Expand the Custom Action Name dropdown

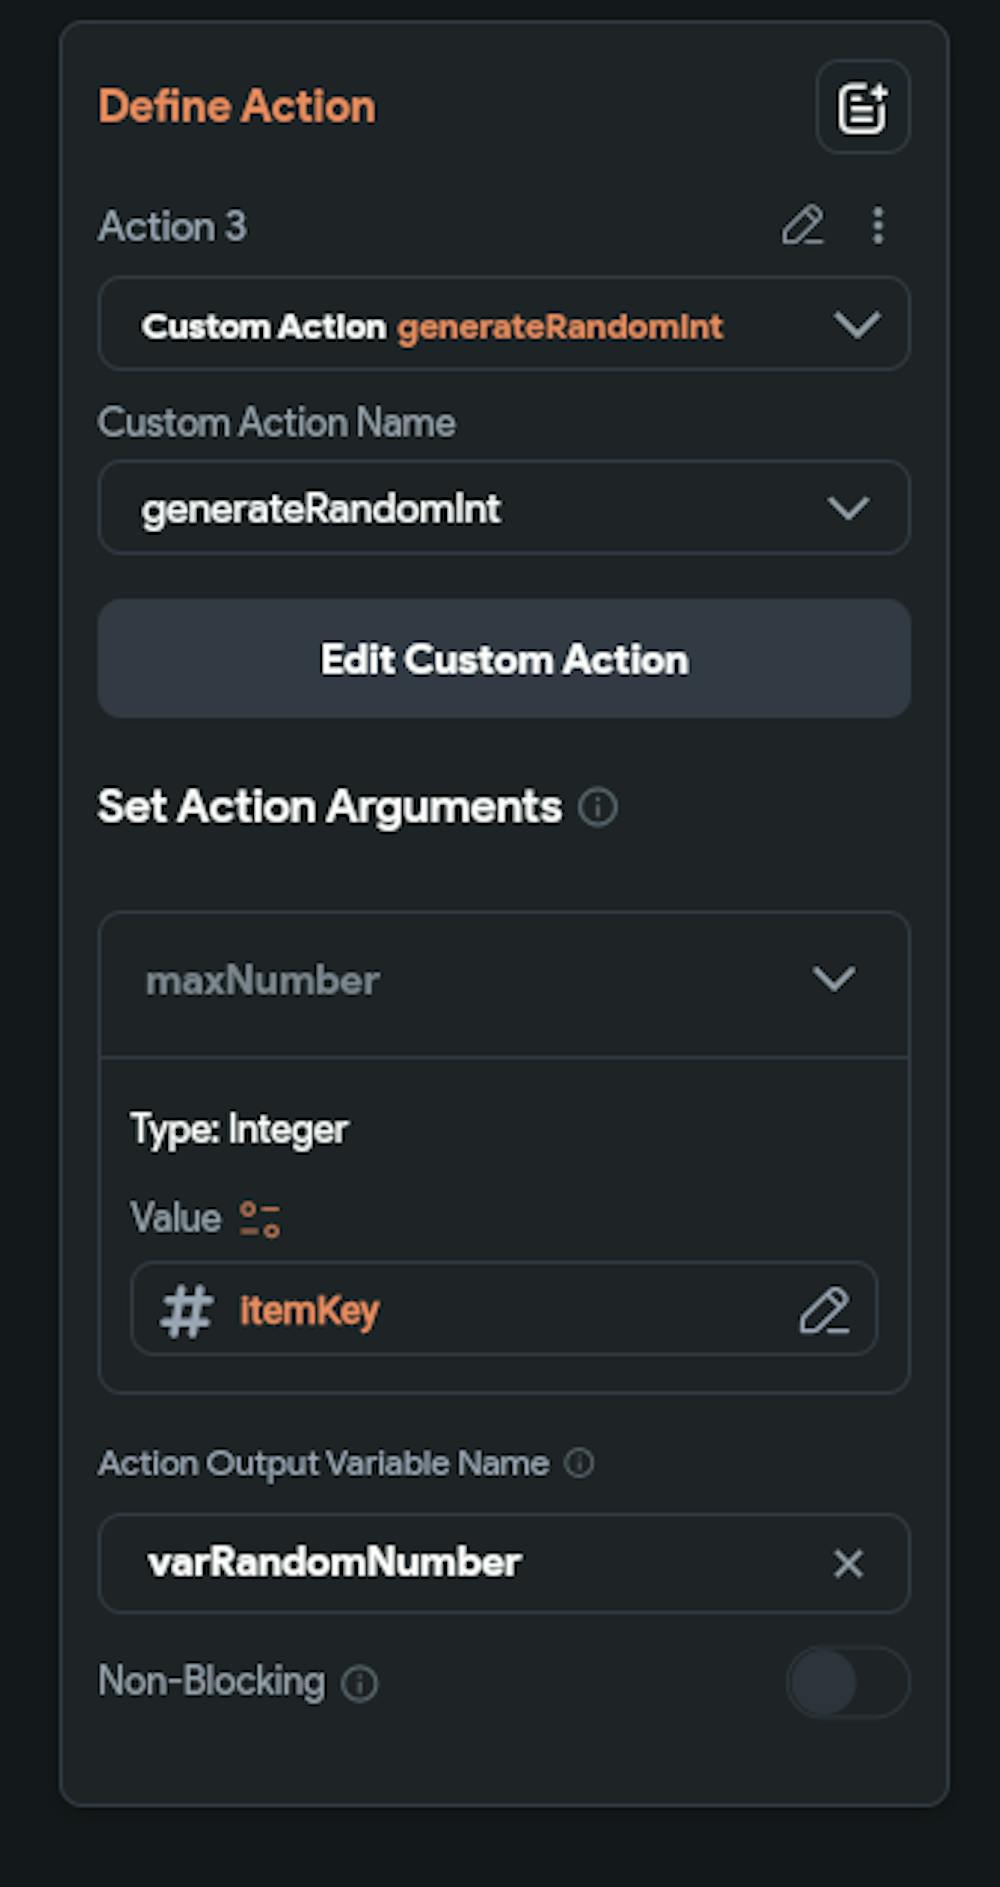pyautogui.click(x=848, y=508)
